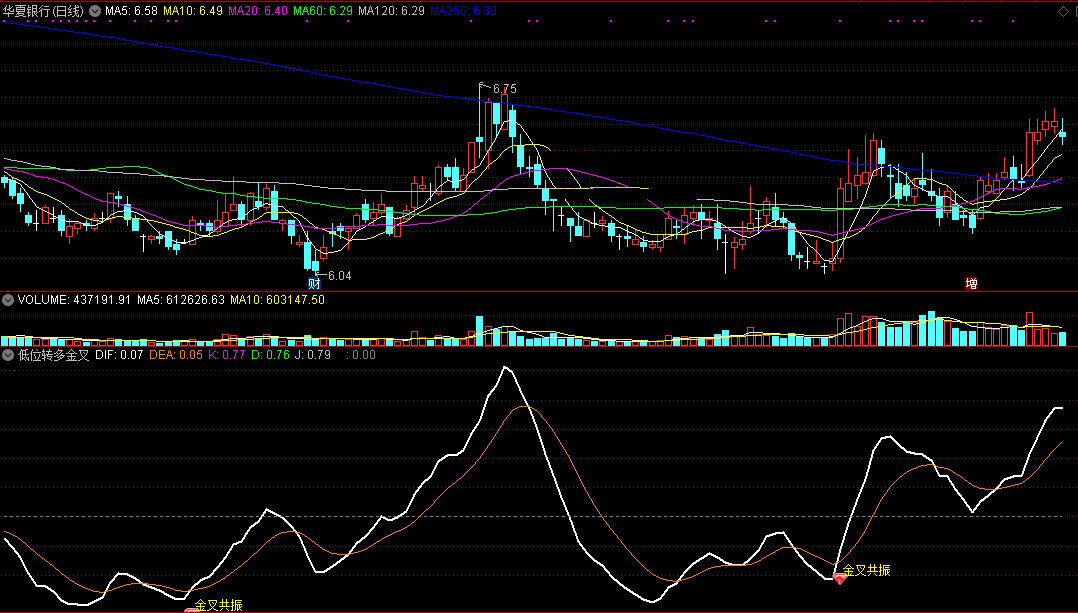The width and height of the screenshot is (1078, 613).
Task: Click the hollow diamond icon at top right
Action: [x=1062, y=11]
